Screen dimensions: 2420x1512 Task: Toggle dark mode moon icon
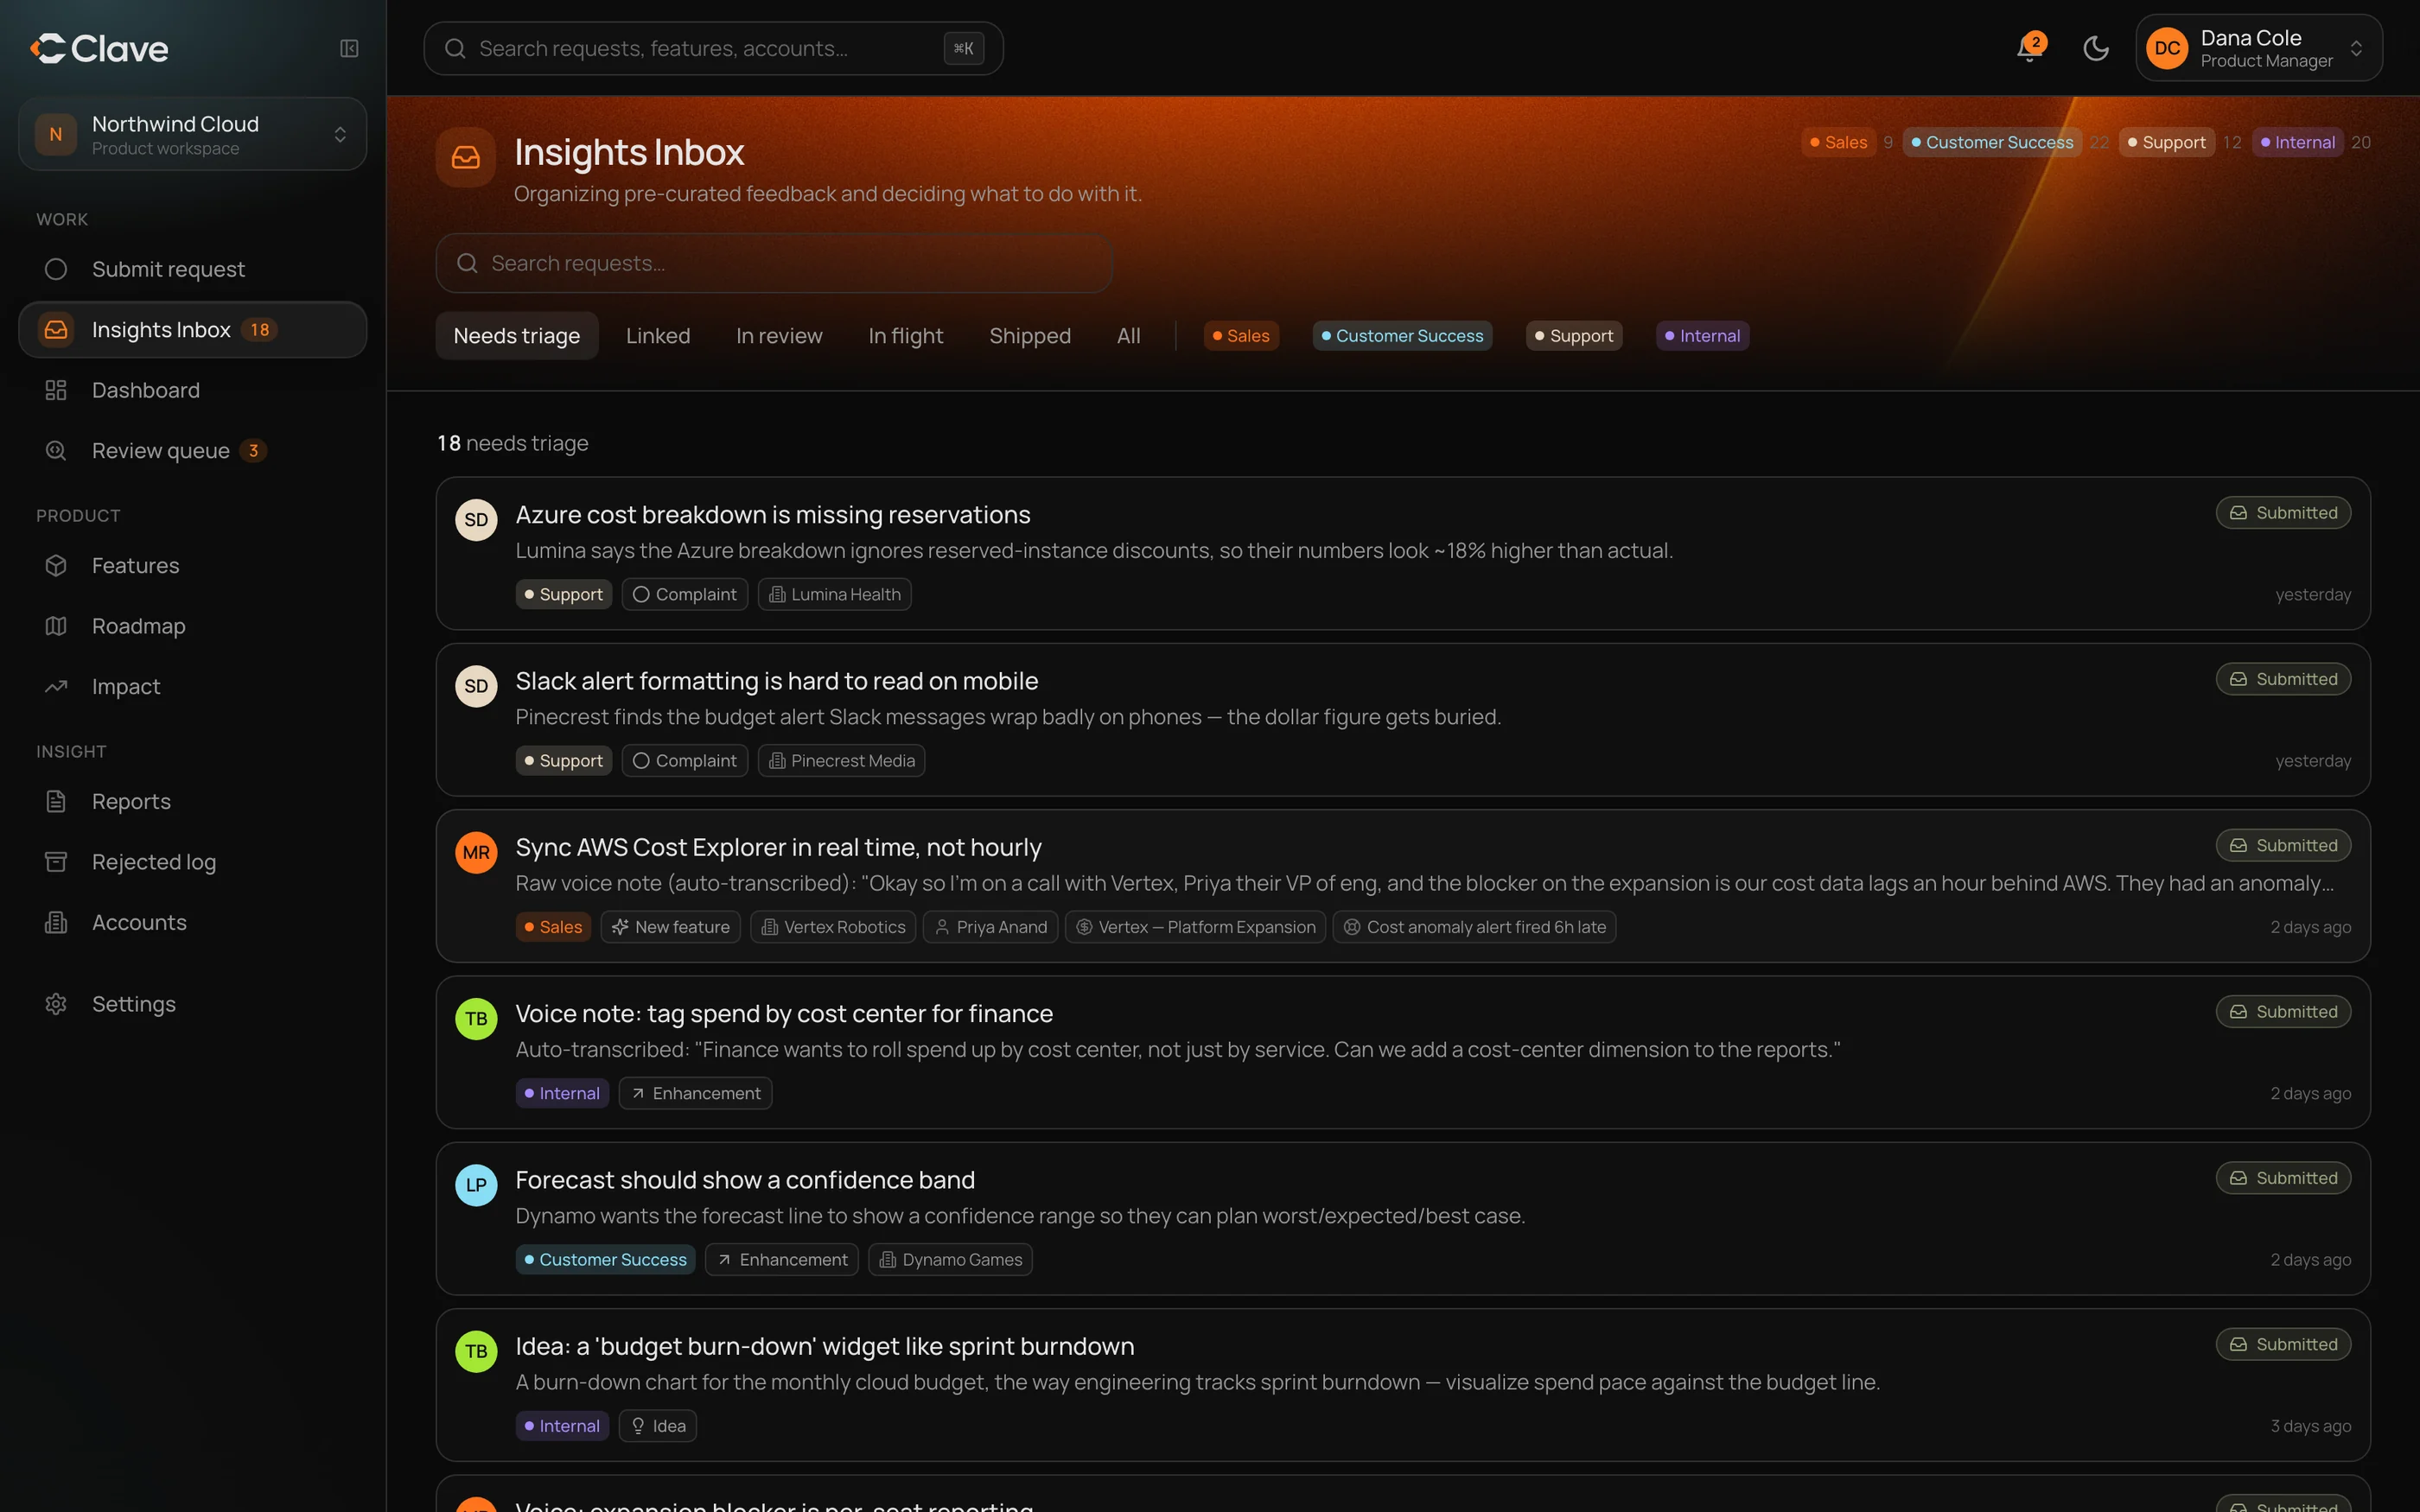2096,48
